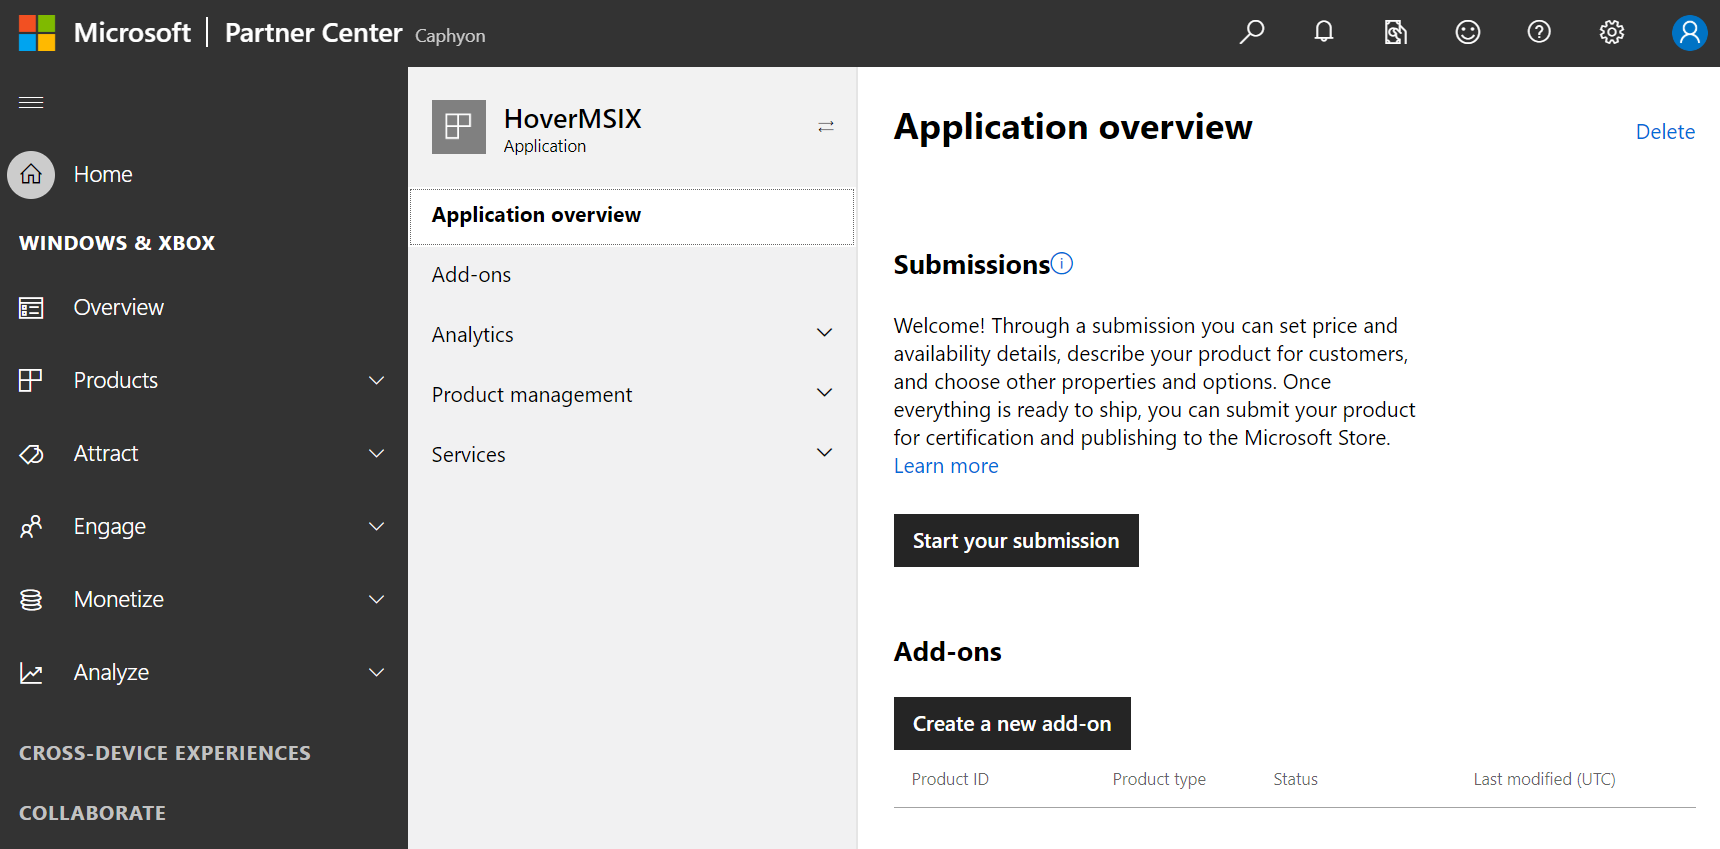This screenshot has height=849, width=1720.
Task: Open the search magnifier icon
Action: pos(1252,32)
